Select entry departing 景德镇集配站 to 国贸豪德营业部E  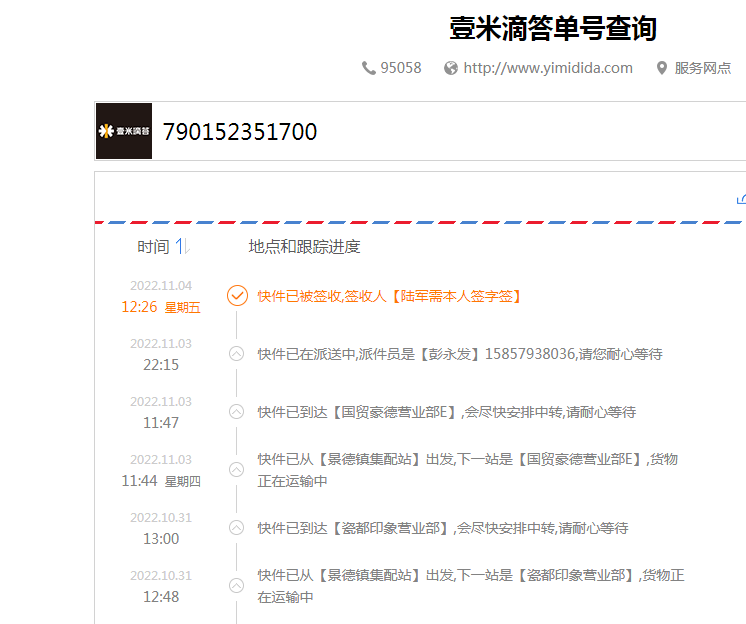click(x=468, y=470)
